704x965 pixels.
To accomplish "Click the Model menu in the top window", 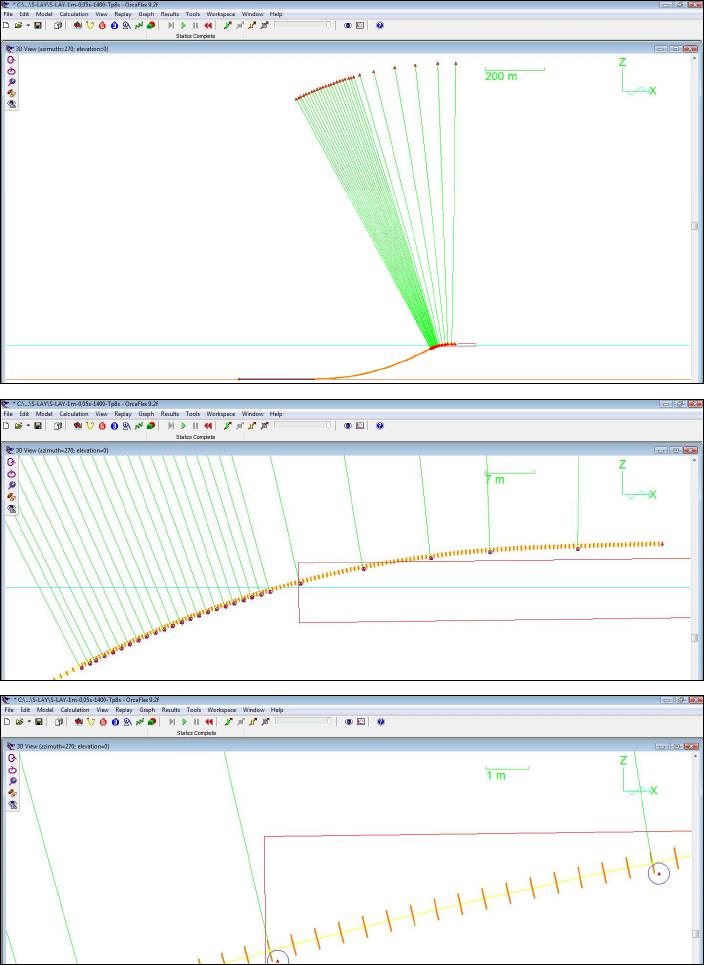I will pos(44,14).
